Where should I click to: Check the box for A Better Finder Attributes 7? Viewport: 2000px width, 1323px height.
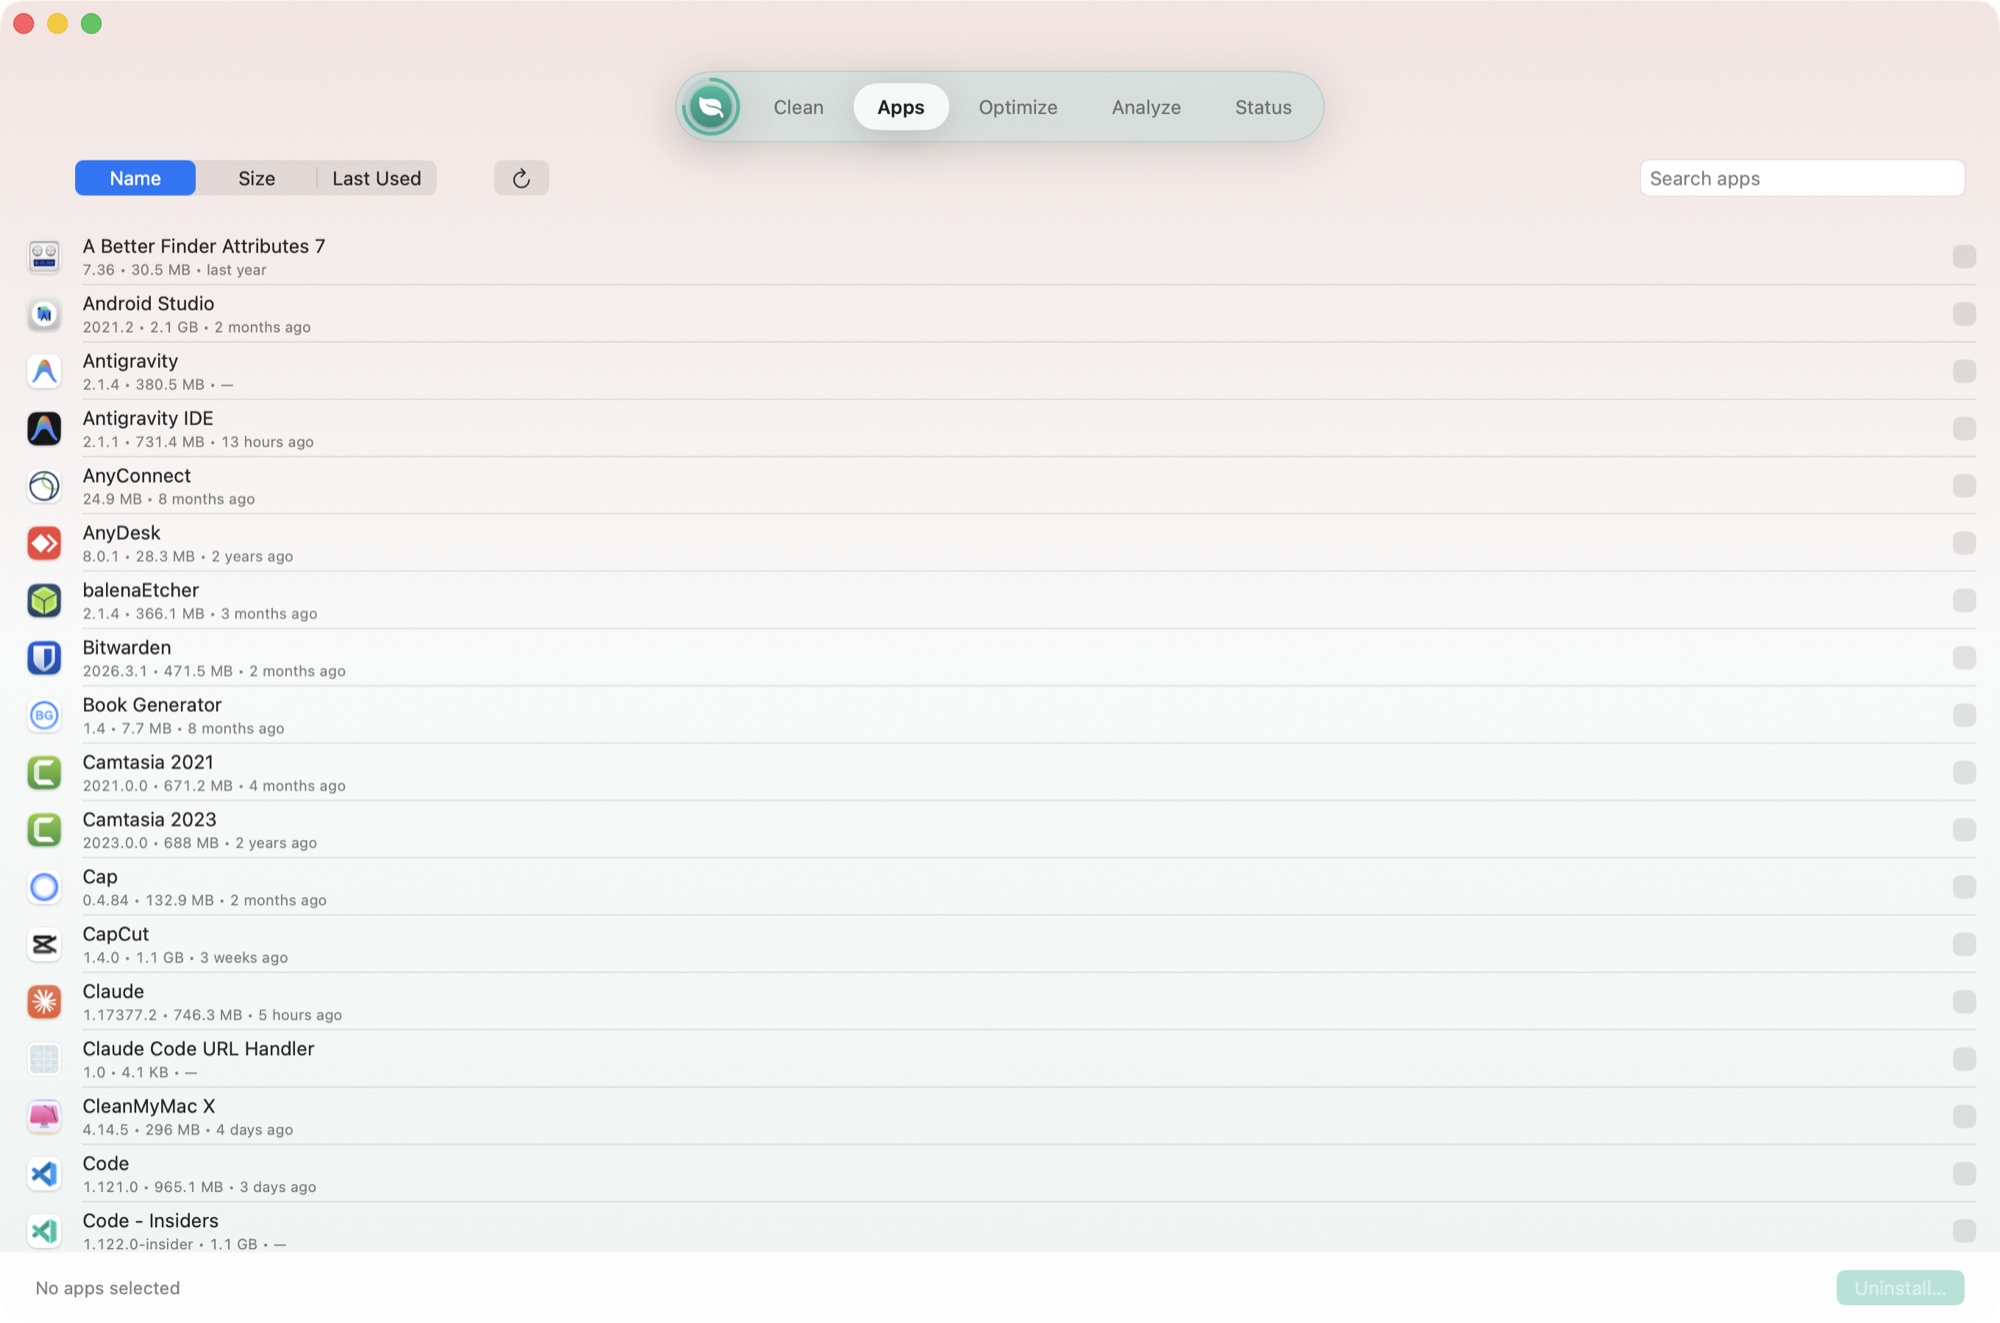(x=1964, y=256)
